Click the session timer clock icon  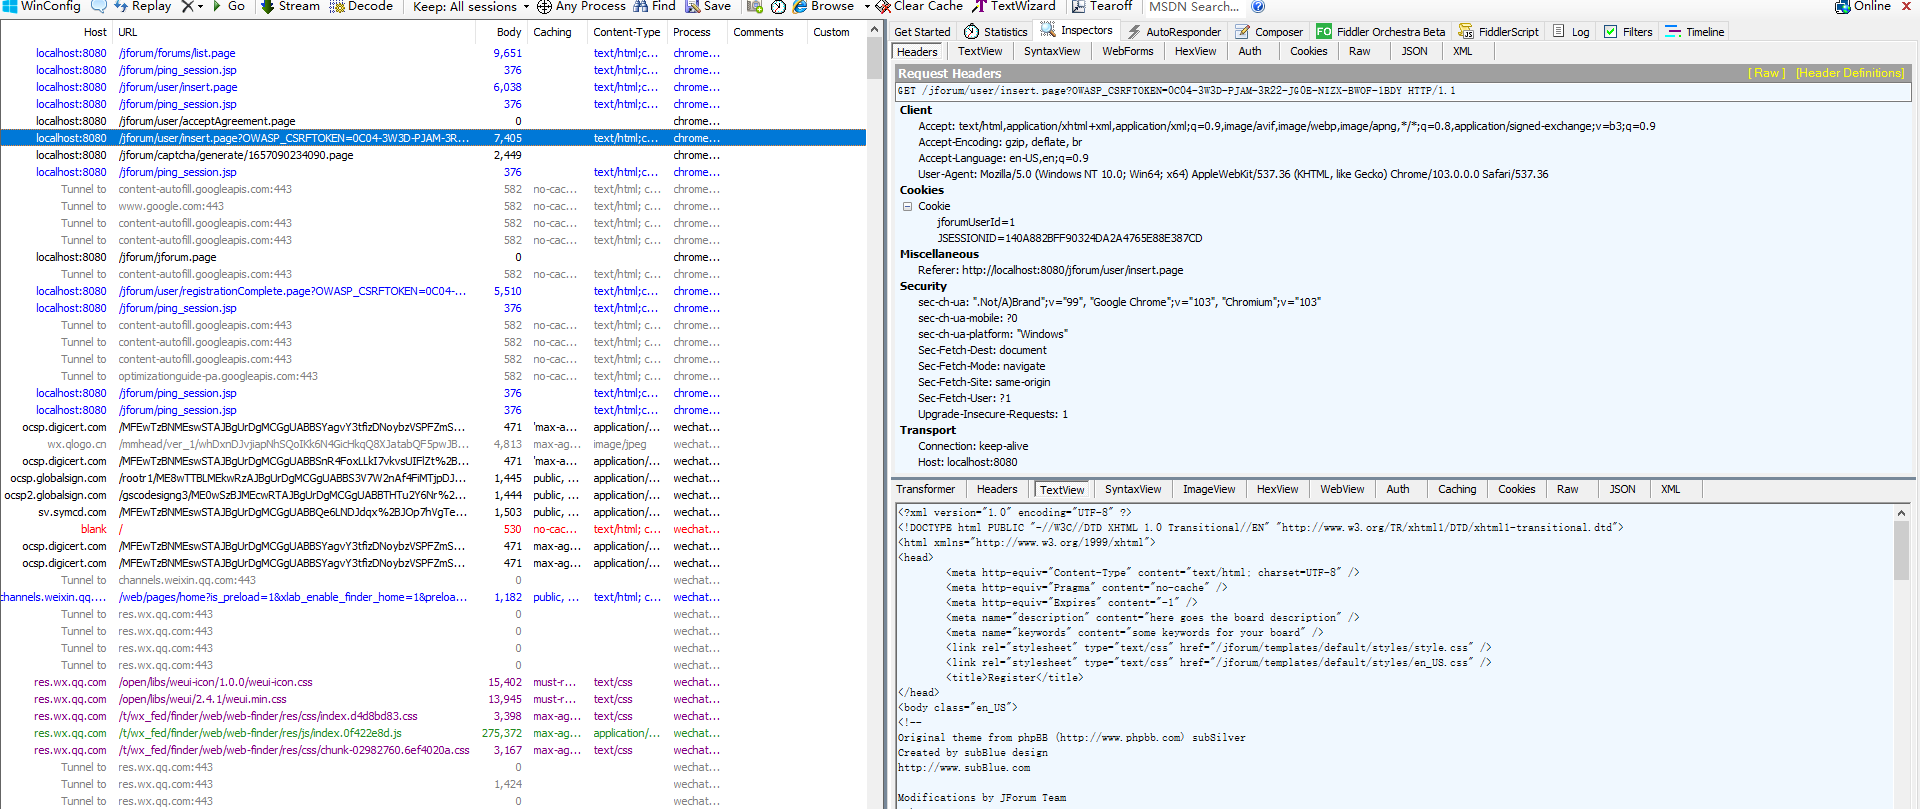pyautogui.click(x=778, y=7)
